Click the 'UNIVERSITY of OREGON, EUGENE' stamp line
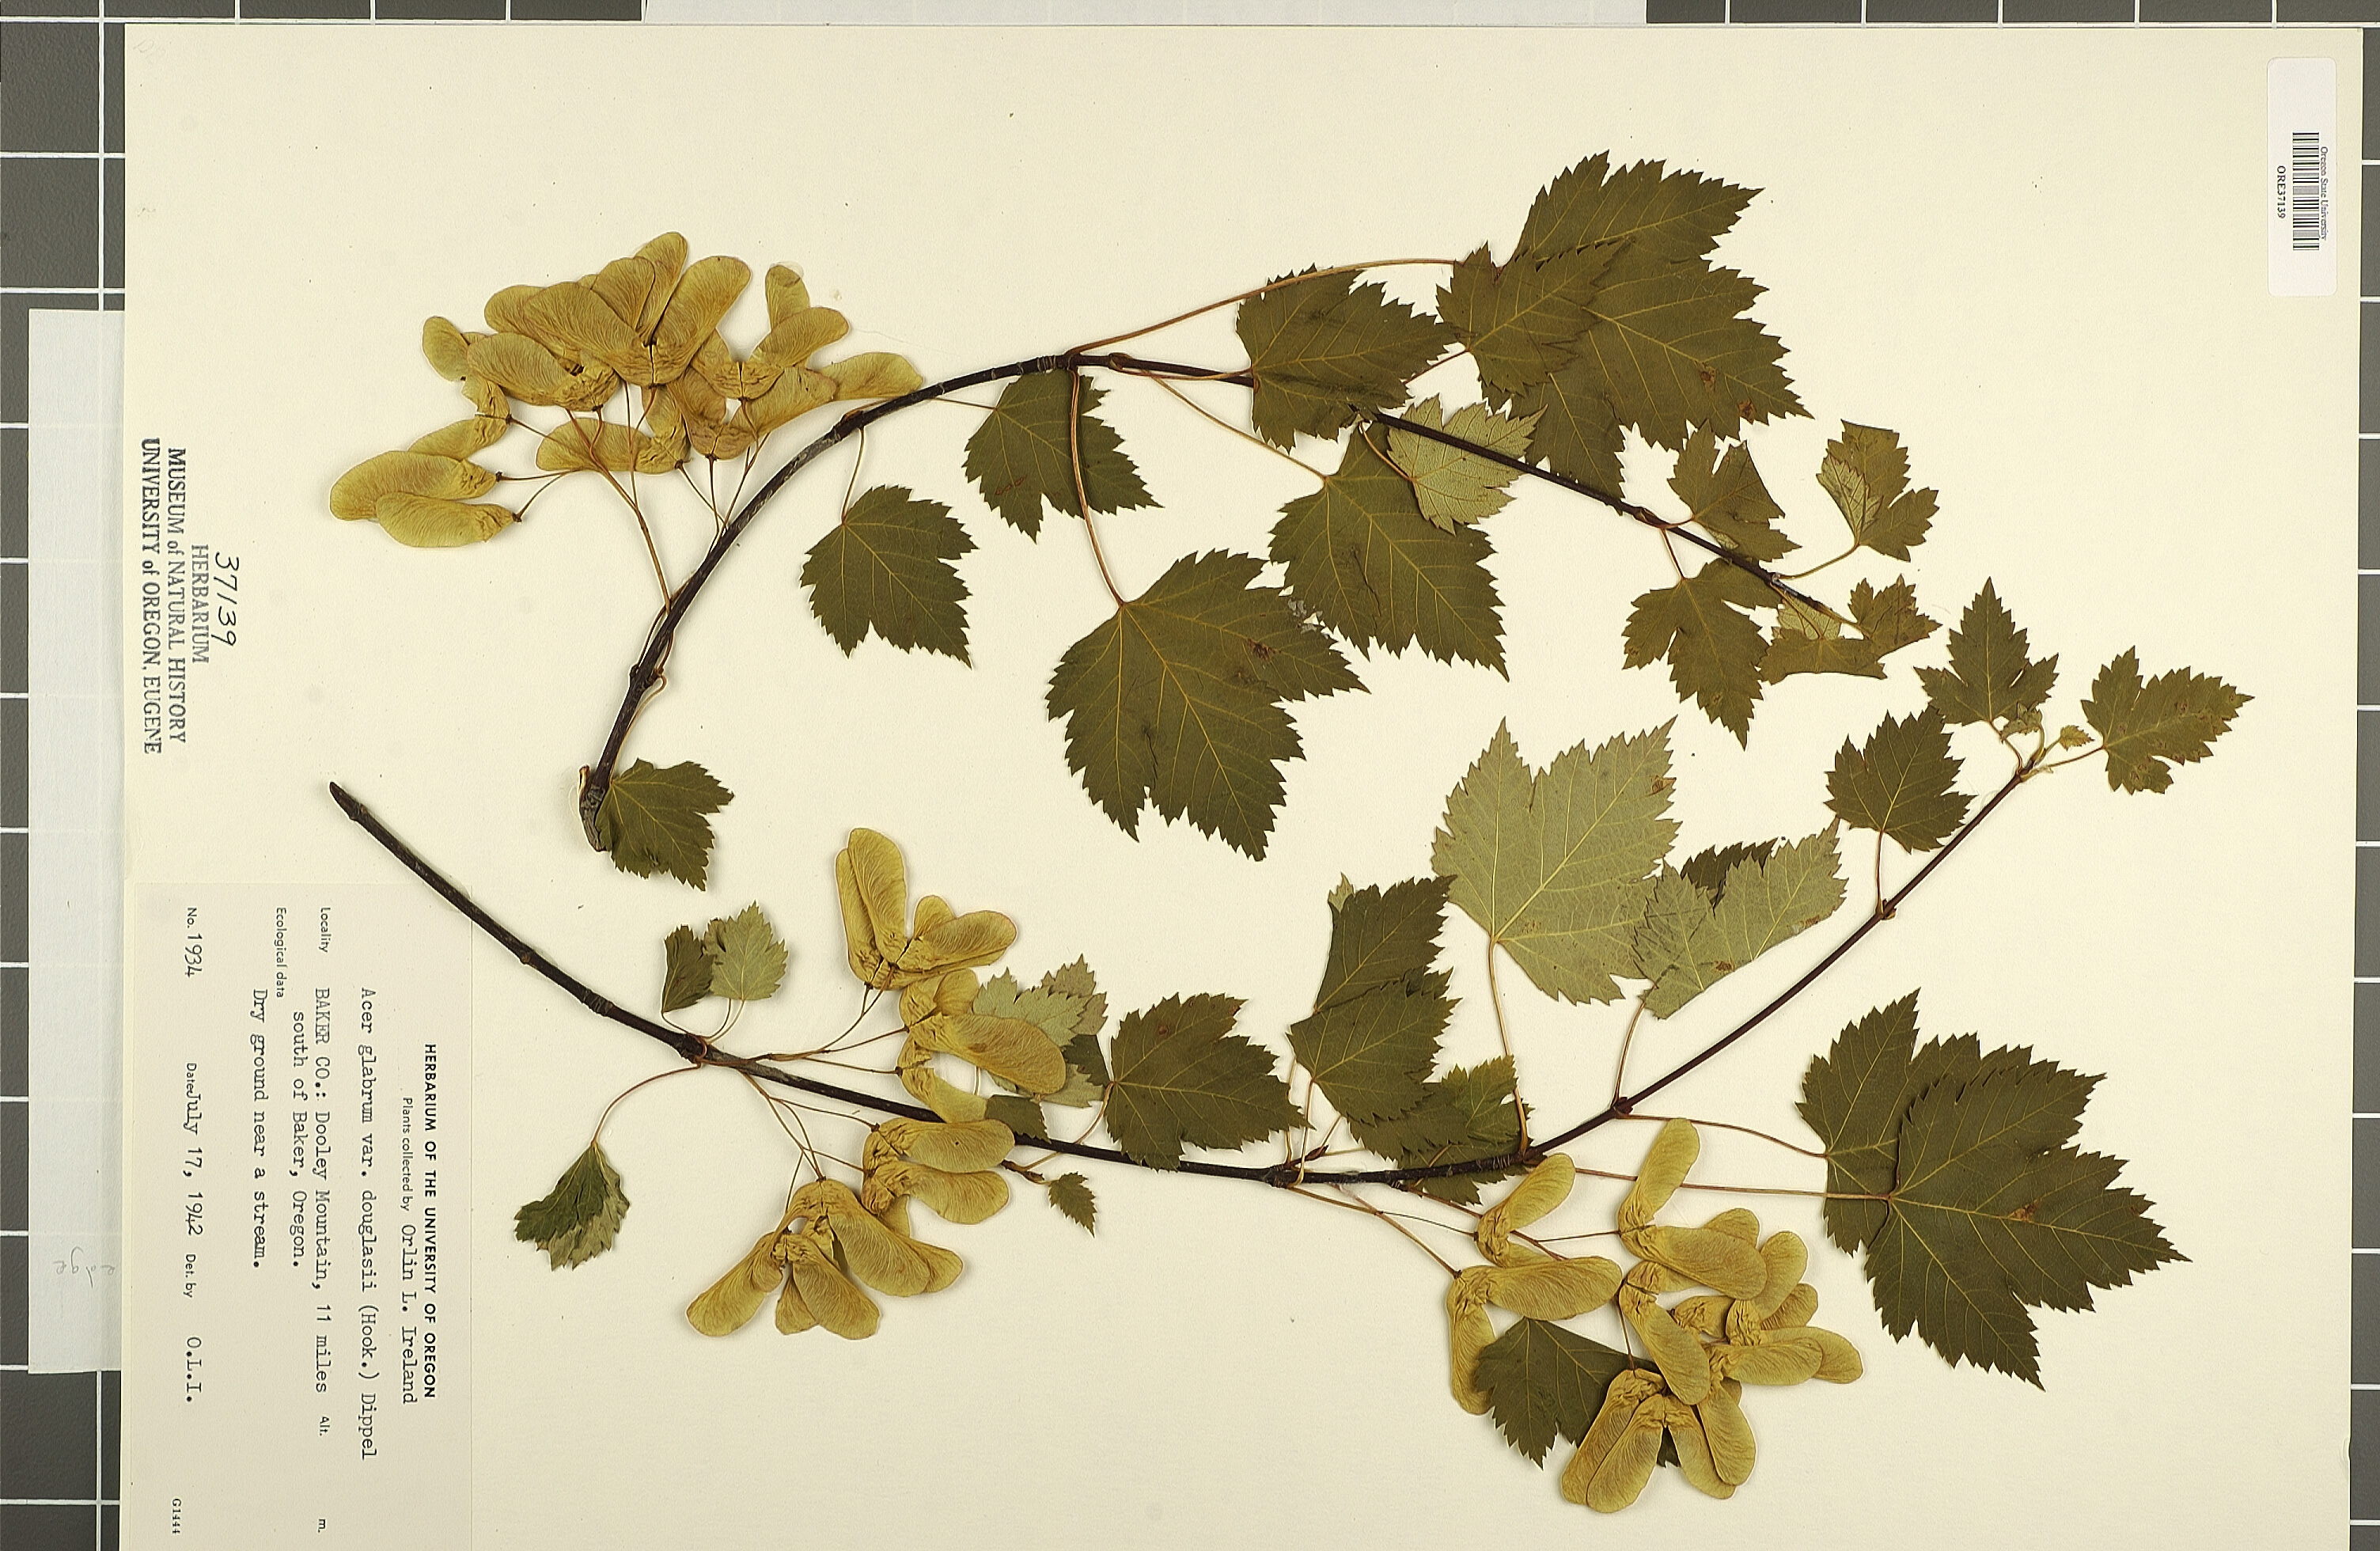Viewport: 2380px width, 1551px height. click(x=151, y=594)
